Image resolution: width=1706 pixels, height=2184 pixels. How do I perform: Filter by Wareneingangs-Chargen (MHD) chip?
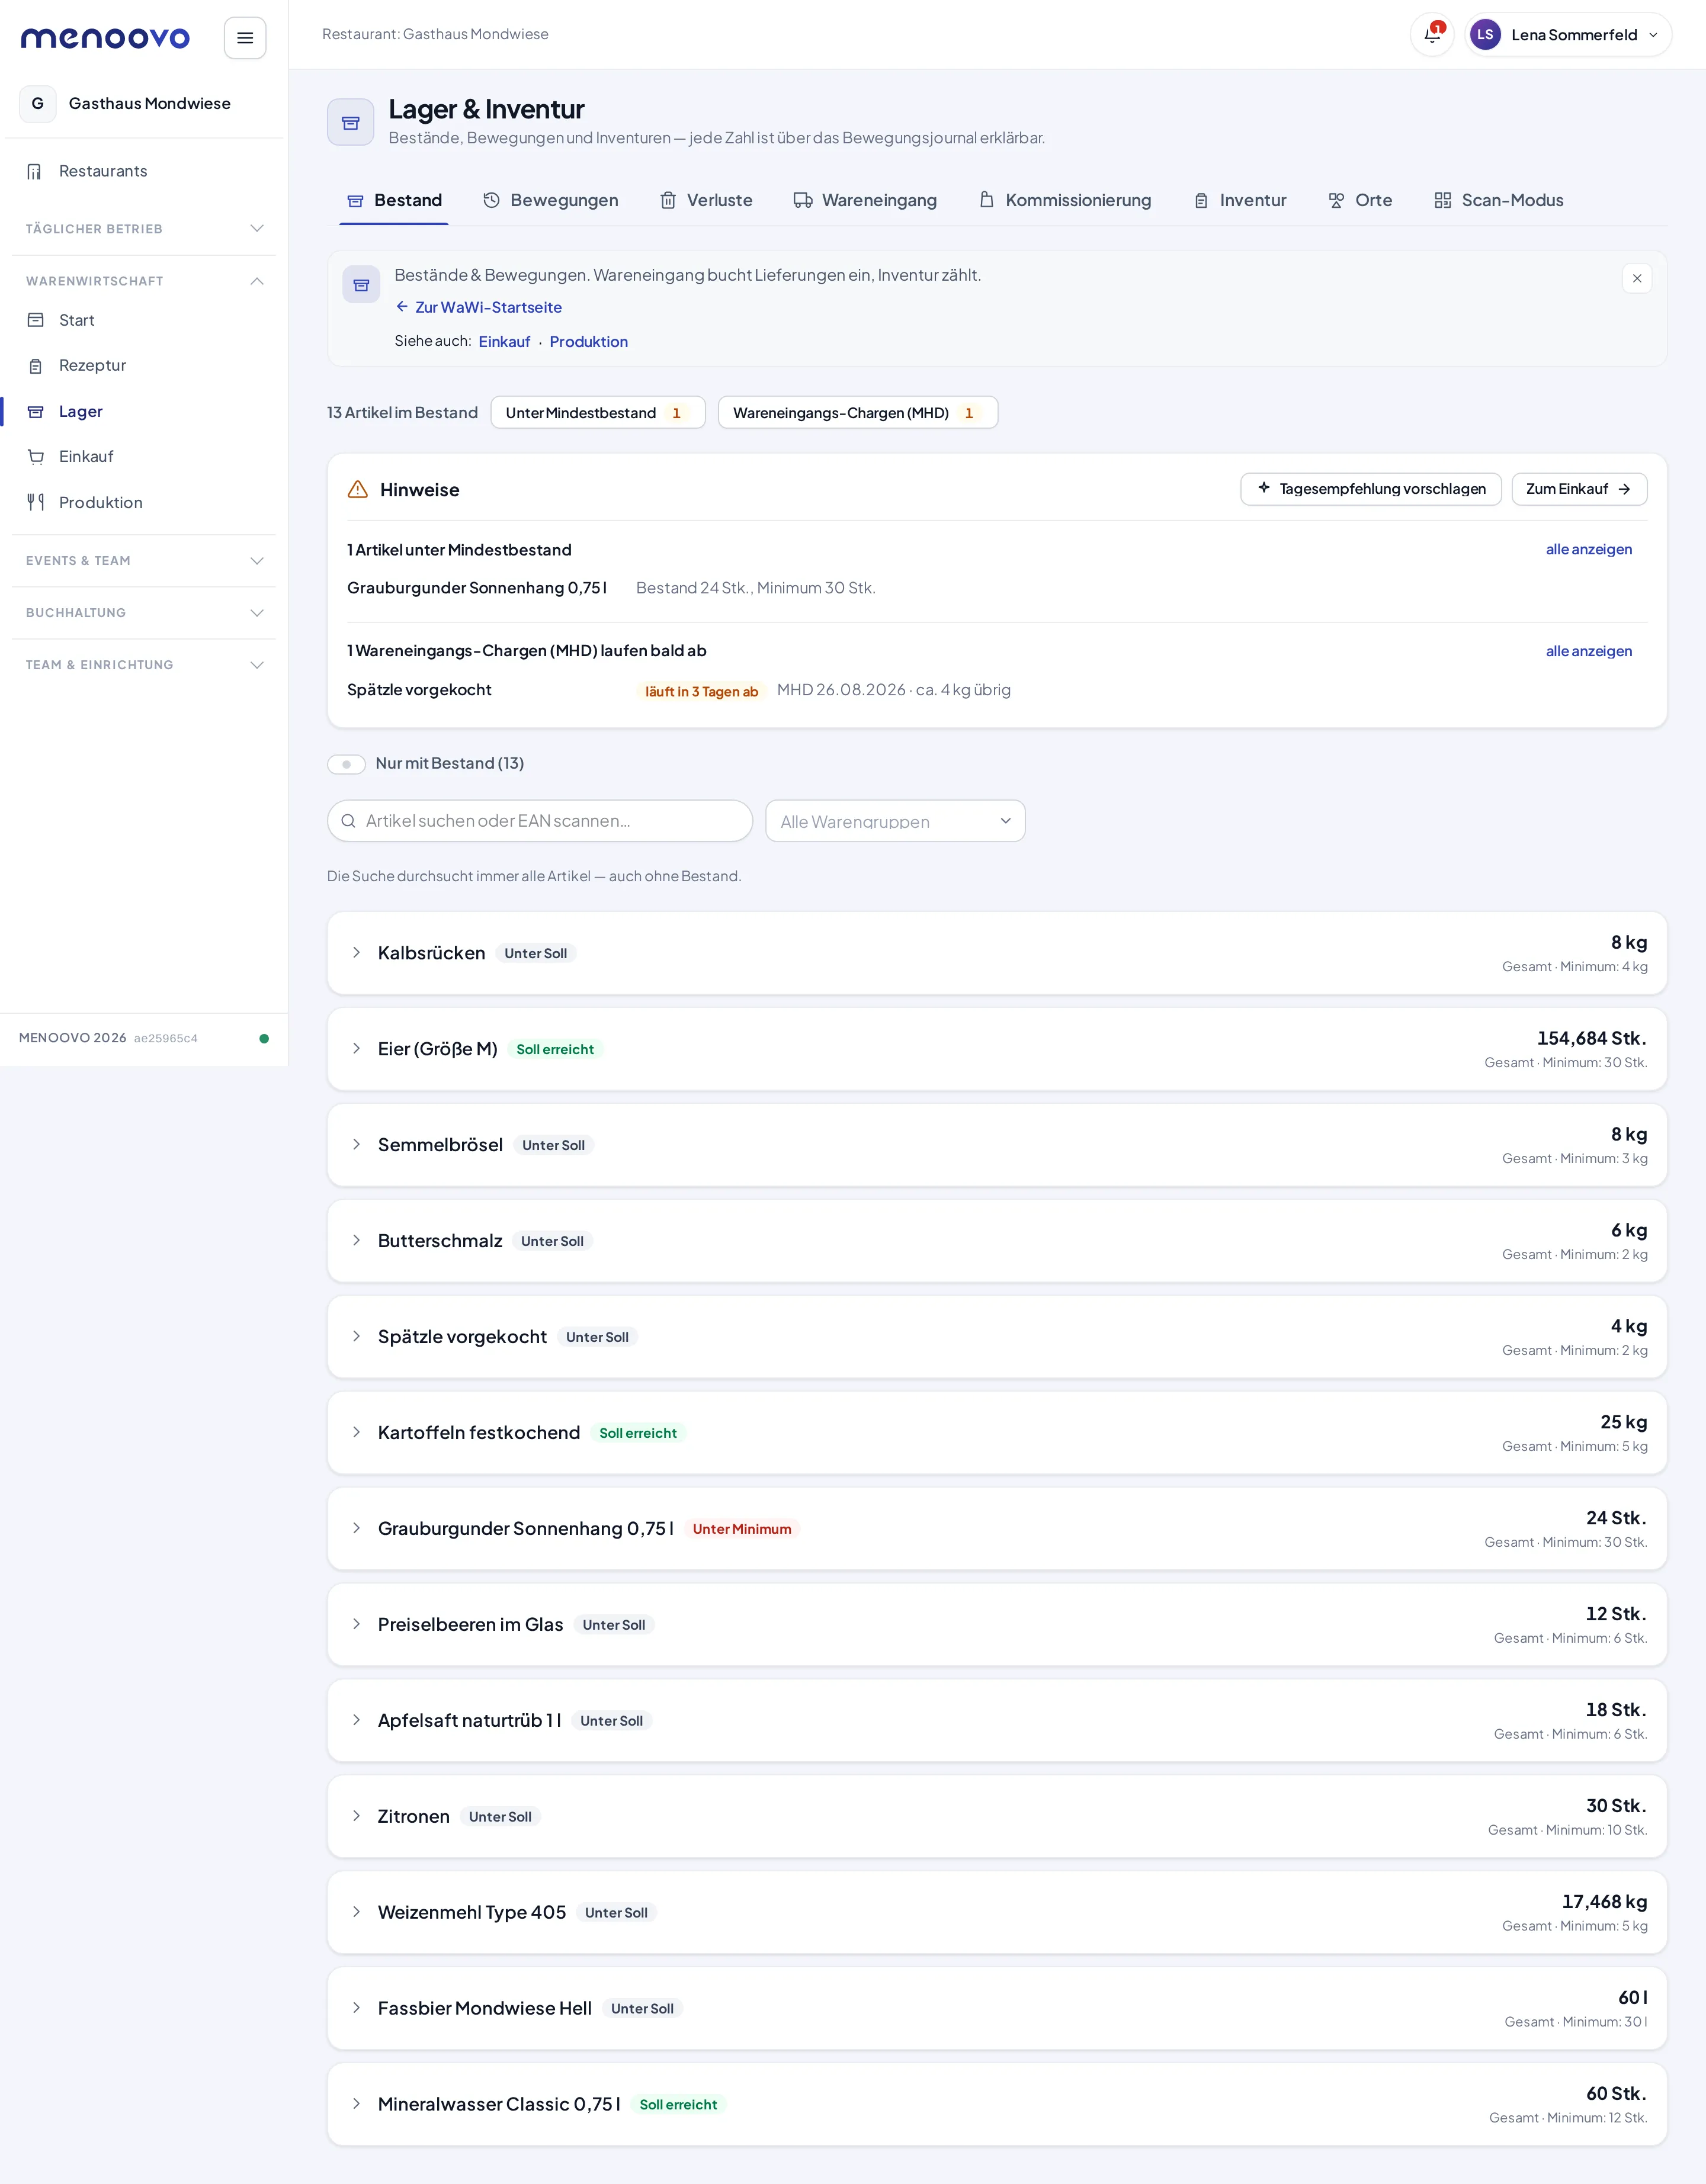pos(858,413)
